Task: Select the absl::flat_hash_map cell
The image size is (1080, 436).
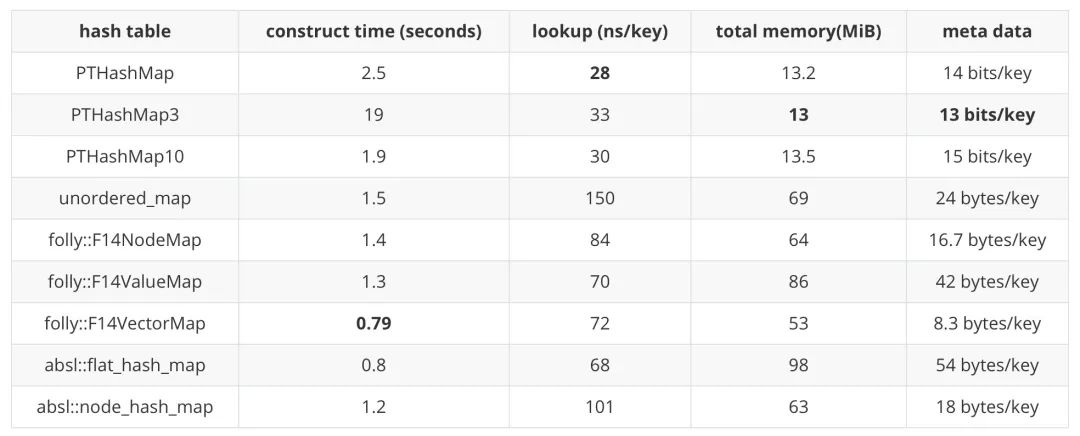Action: coord(125,365)
